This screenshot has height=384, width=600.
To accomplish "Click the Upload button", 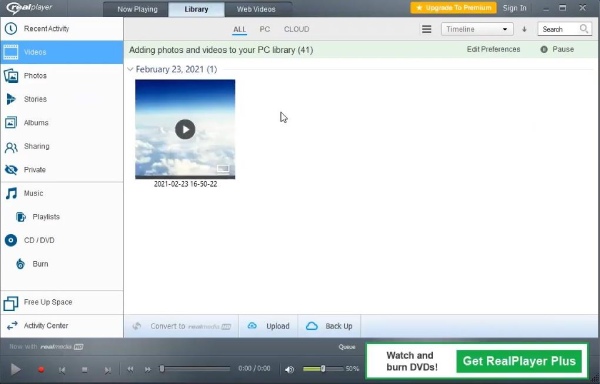I will coord(268,326).
